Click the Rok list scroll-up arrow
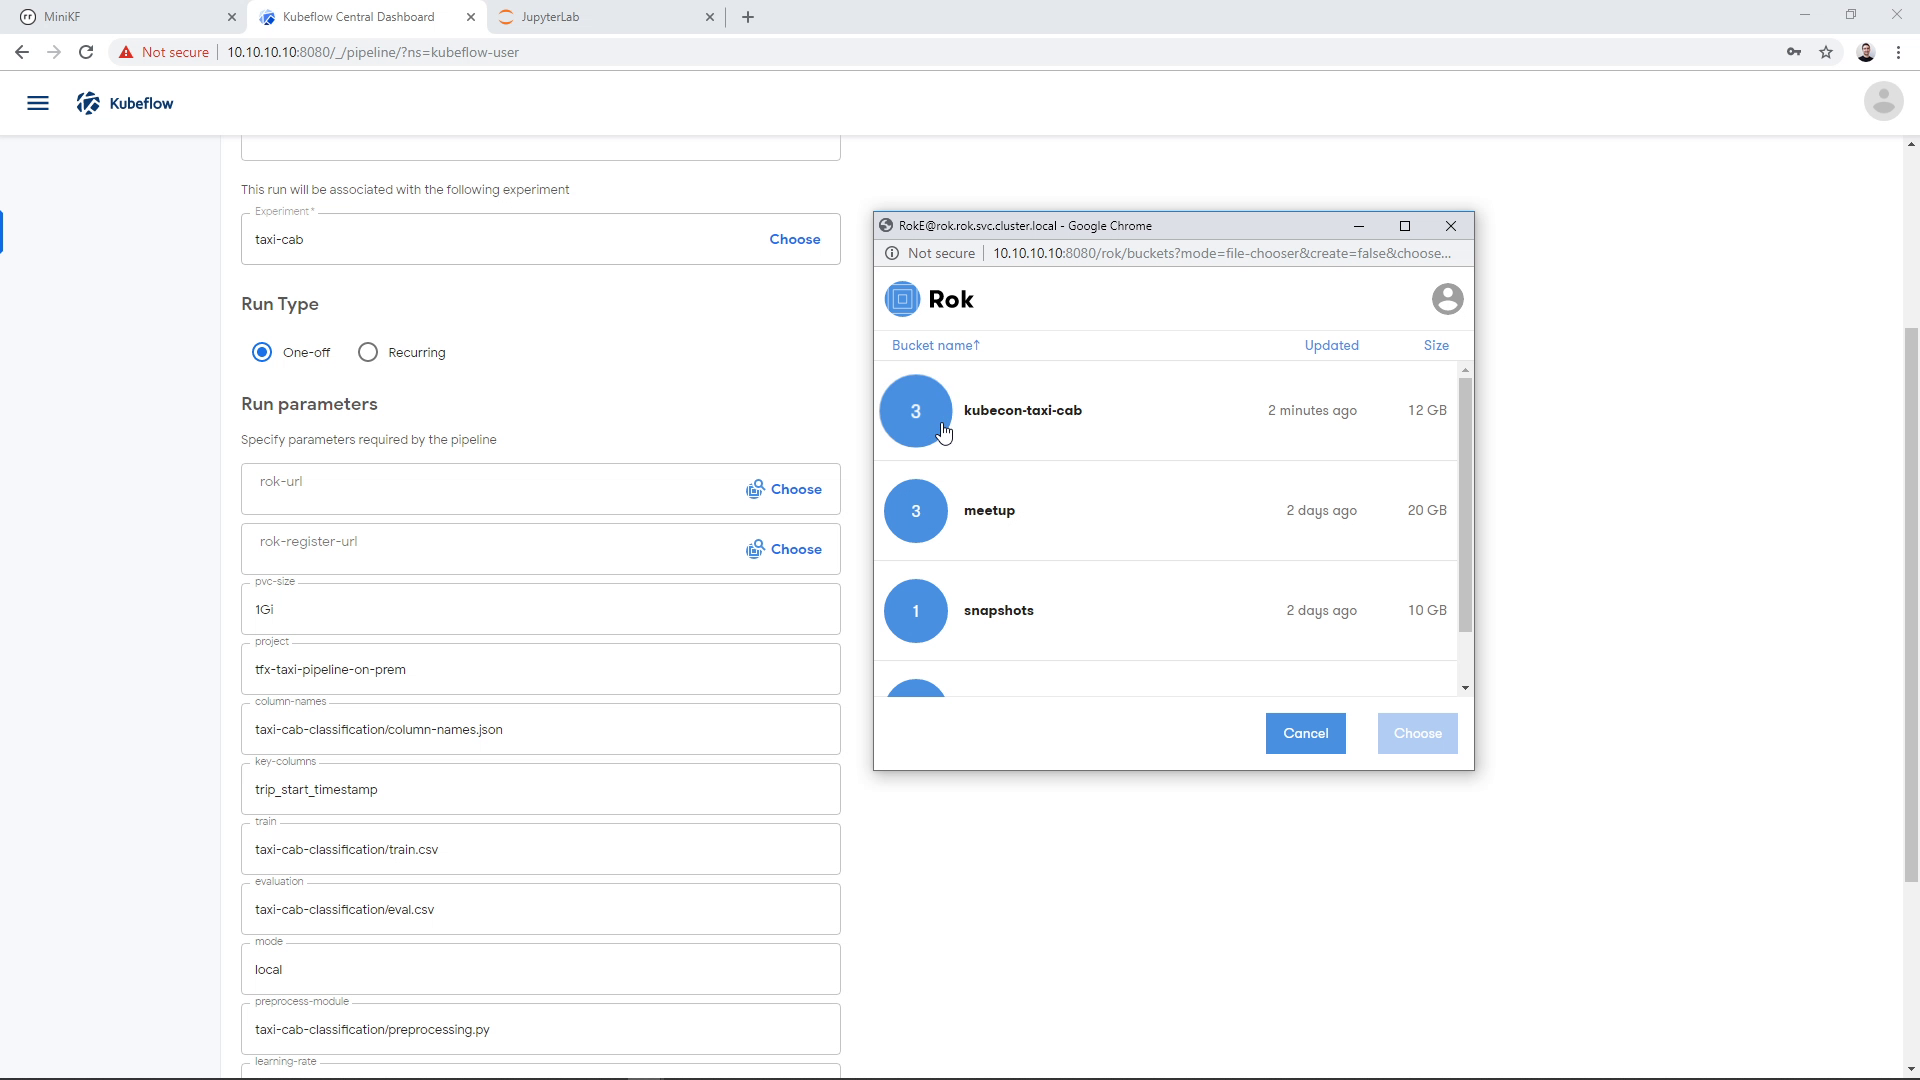 coord(1465,370)
